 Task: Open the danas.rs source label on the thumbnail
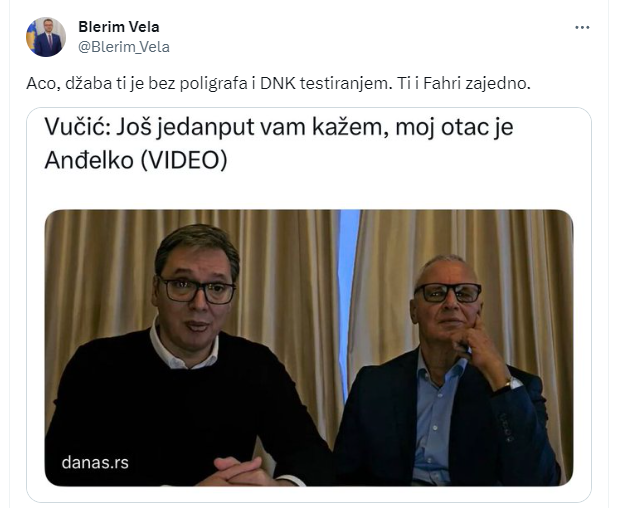95,463
